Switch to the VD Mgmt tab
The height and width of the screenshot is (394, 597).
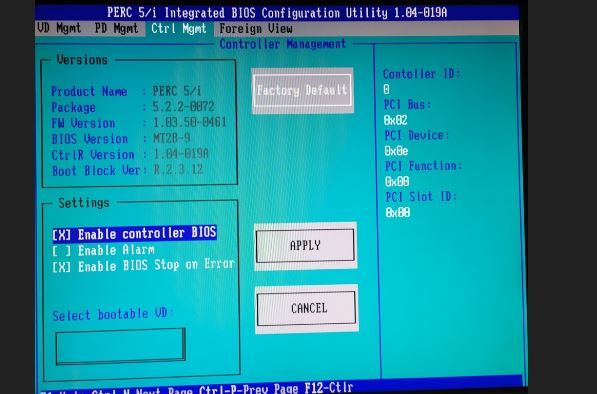(x=59, y=28)
